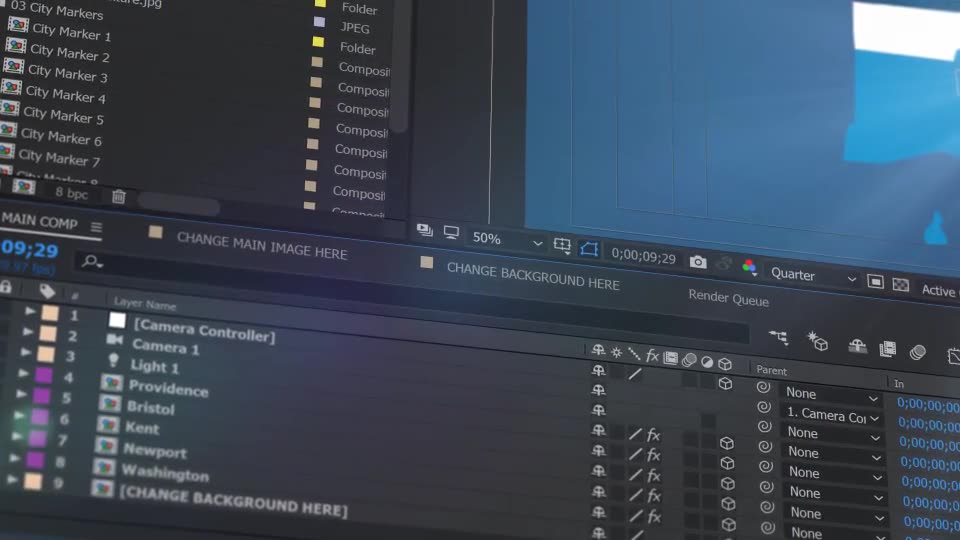Select the [CHANGE BACKGROUND HERE] layer

(233, 501)
